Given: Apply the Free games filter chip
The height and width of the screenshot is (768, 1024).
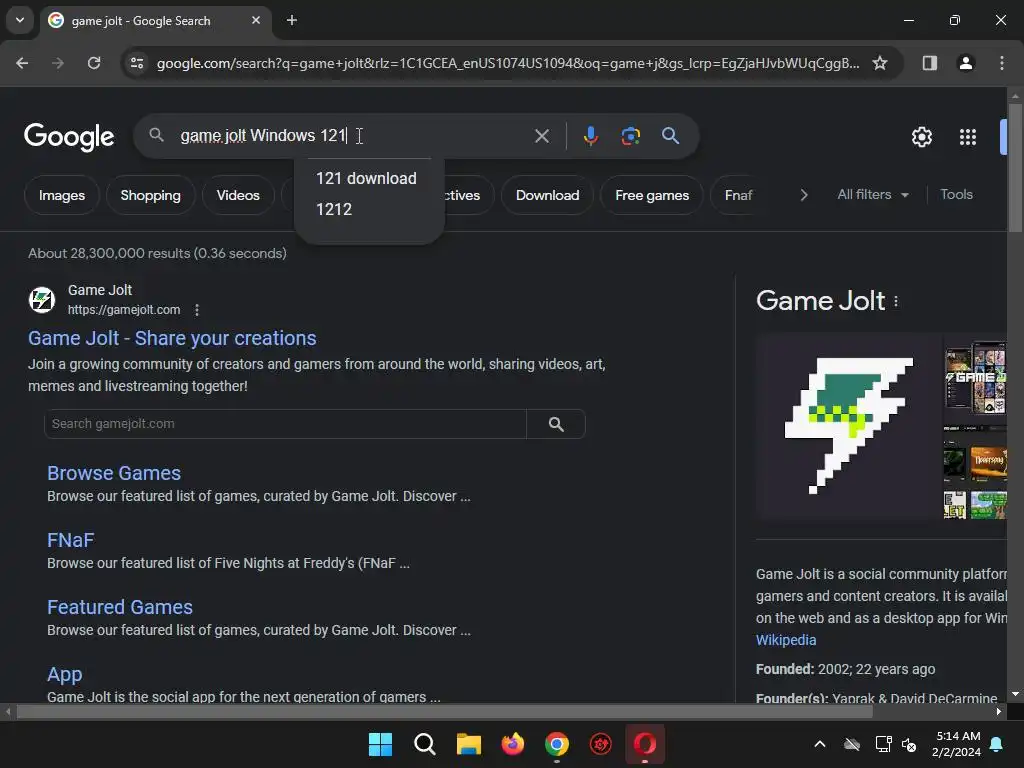Looking at the screenshot, I should click(652, 195).
